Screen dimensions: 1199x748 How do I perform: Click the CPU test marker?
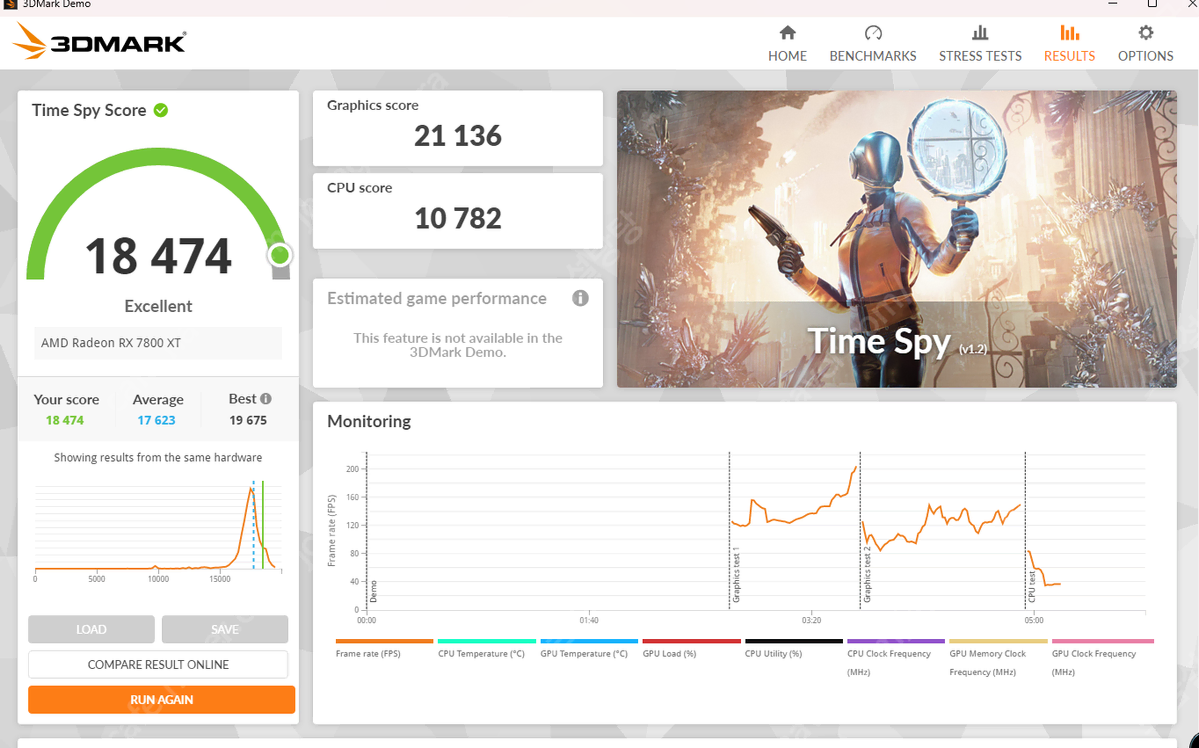[1032, 586]
